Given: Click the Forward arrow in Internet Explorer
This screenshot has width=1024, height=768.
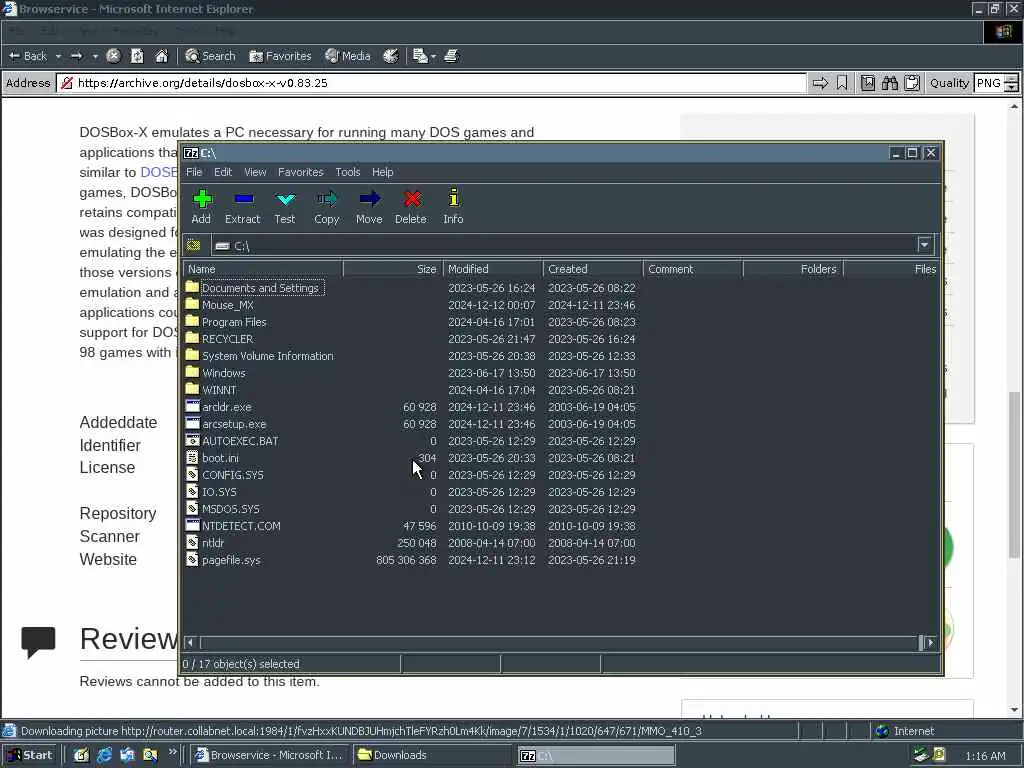Looking at the screenshot, I should point(76,56).
